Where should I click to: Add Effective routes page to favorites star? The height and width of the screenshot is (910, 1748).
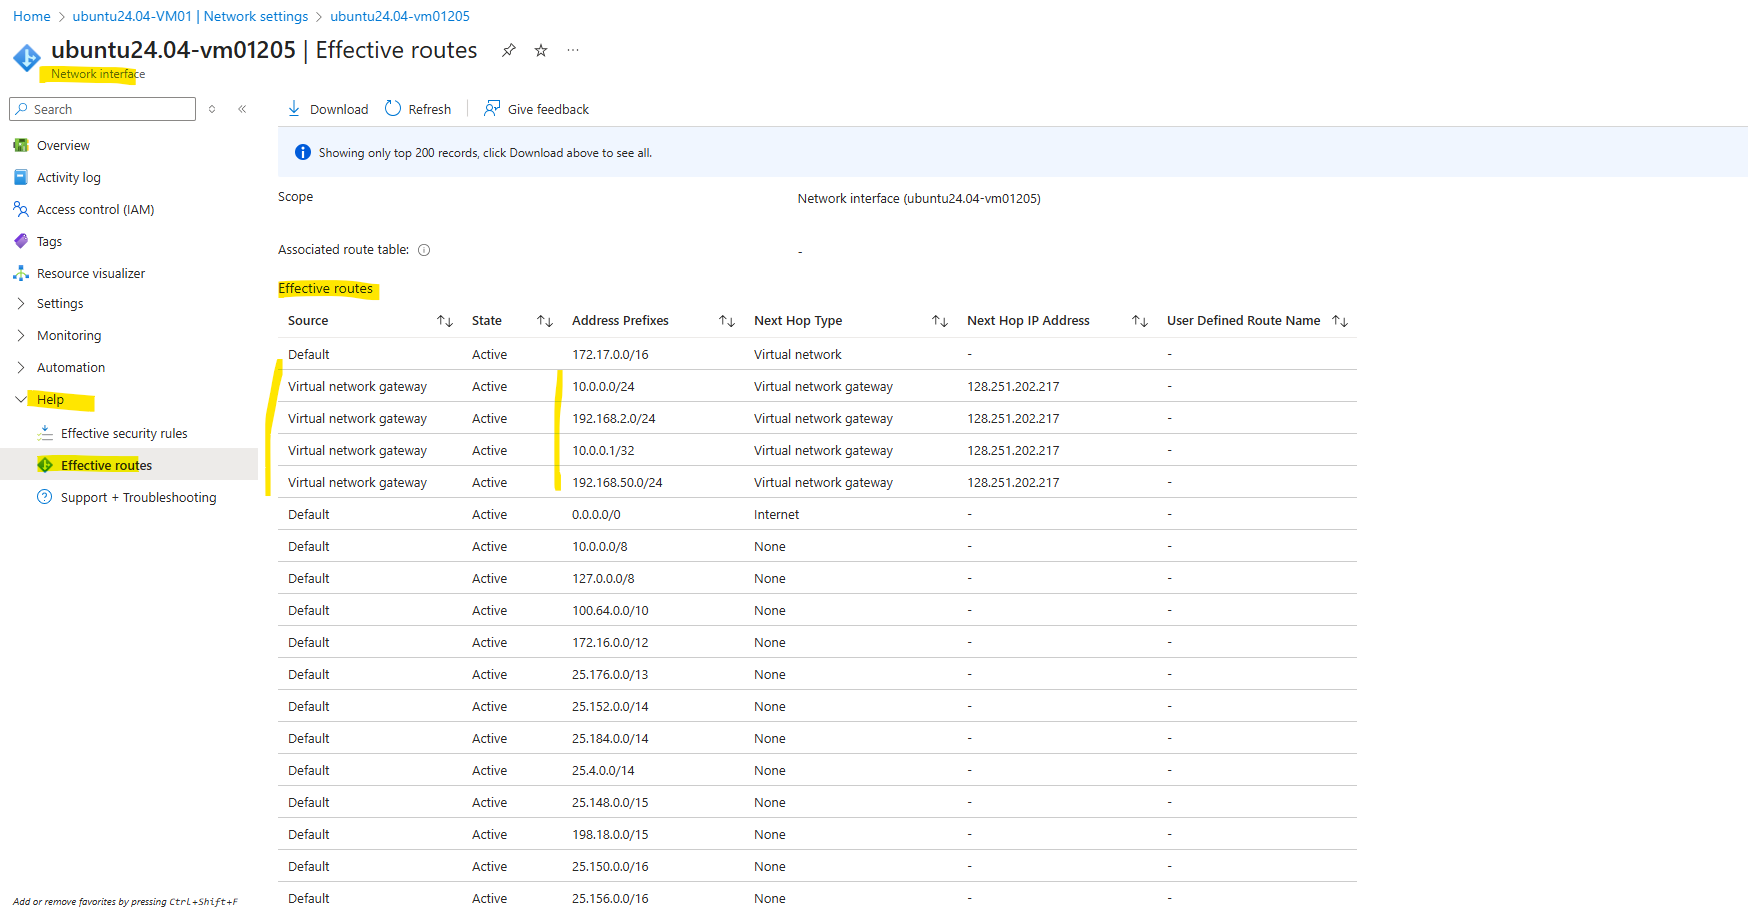click(x=541, y=50)
